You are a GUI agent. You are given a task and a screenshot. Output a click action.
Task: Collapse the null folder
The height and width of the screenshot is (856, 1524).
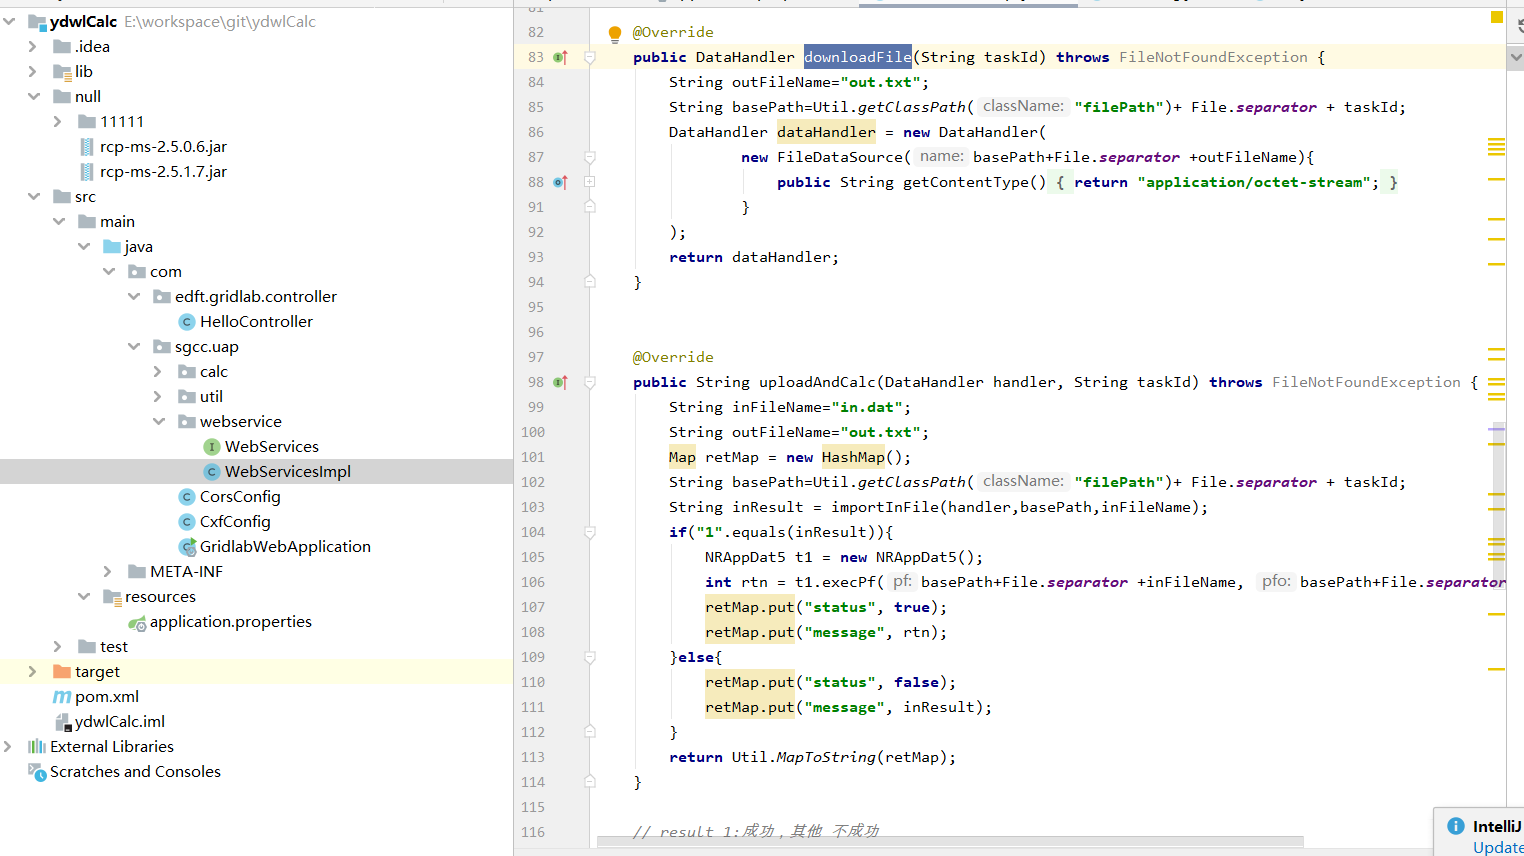pos(33,96)
